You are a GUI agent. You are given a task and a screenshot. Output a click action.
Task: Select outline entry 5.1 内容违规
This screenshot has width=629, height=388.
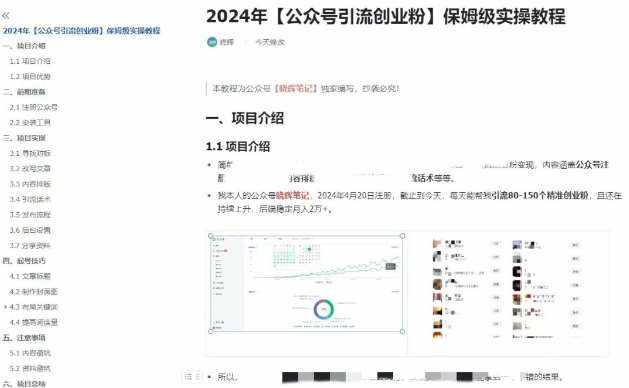coord(30,353)
